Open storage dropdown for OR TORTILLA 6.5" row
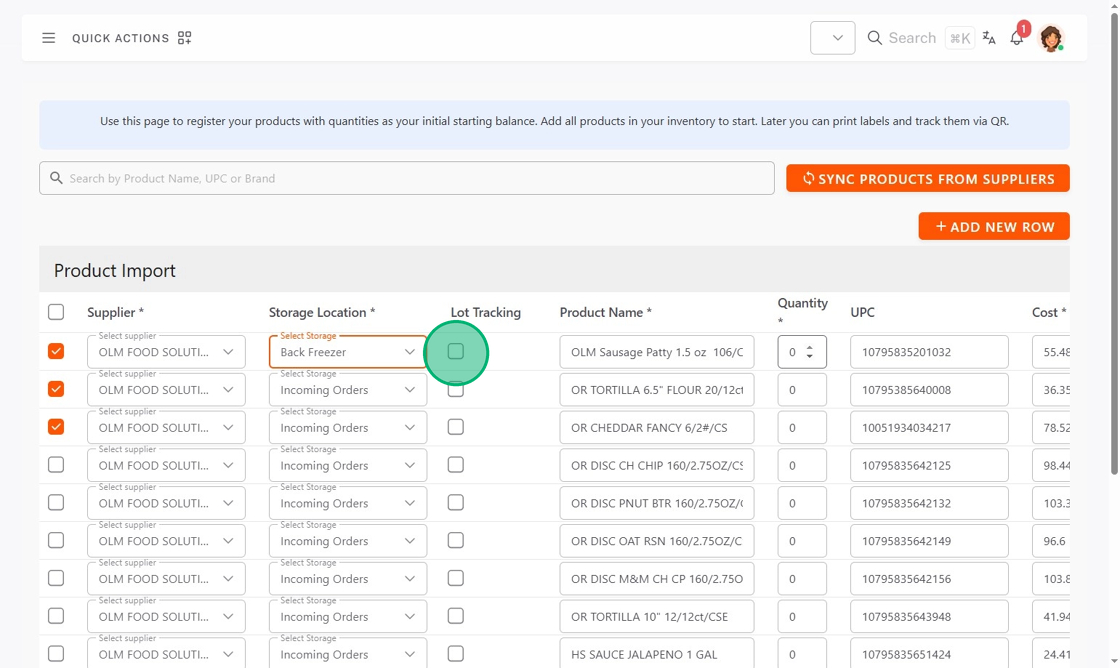 click(348, 389)
